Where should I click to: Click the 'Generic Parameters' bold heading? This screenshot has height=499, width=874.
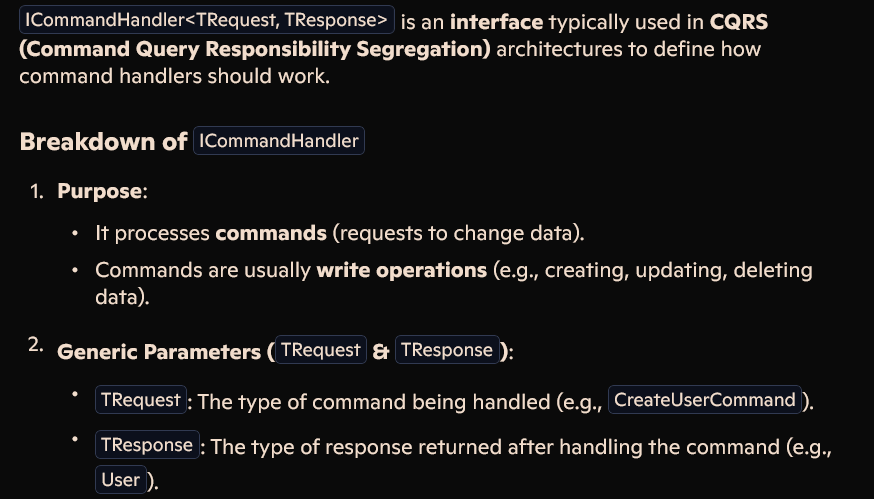click(x=159, y=352)
